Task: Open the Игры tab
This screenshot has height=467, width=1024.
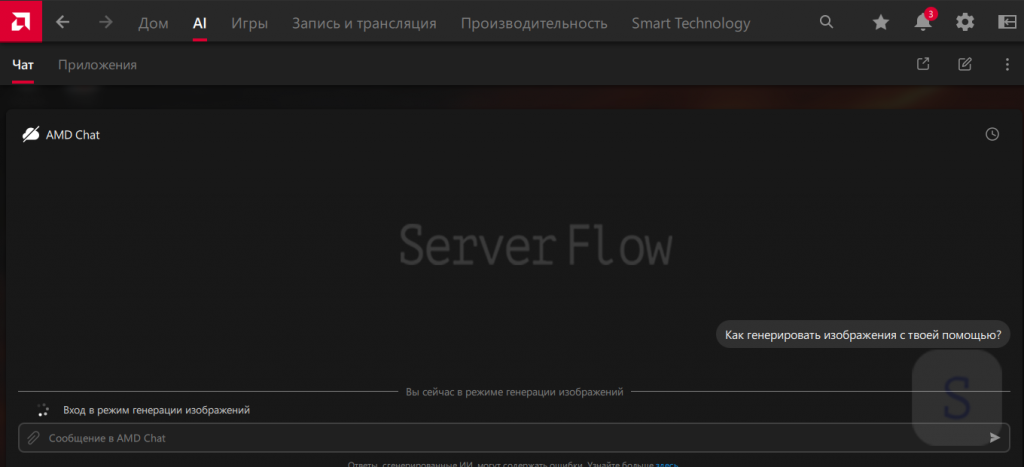Action: coord(249,24)
